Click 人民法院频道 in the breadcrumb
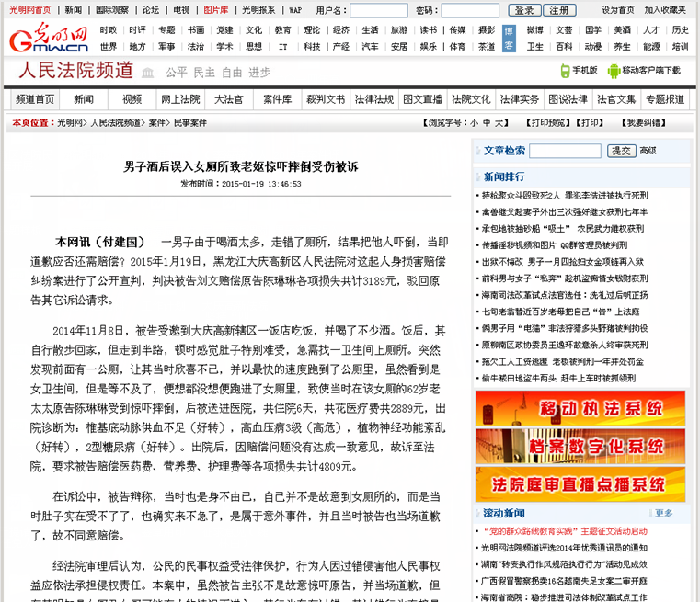700x602 pixels. [x=116, y=123]
